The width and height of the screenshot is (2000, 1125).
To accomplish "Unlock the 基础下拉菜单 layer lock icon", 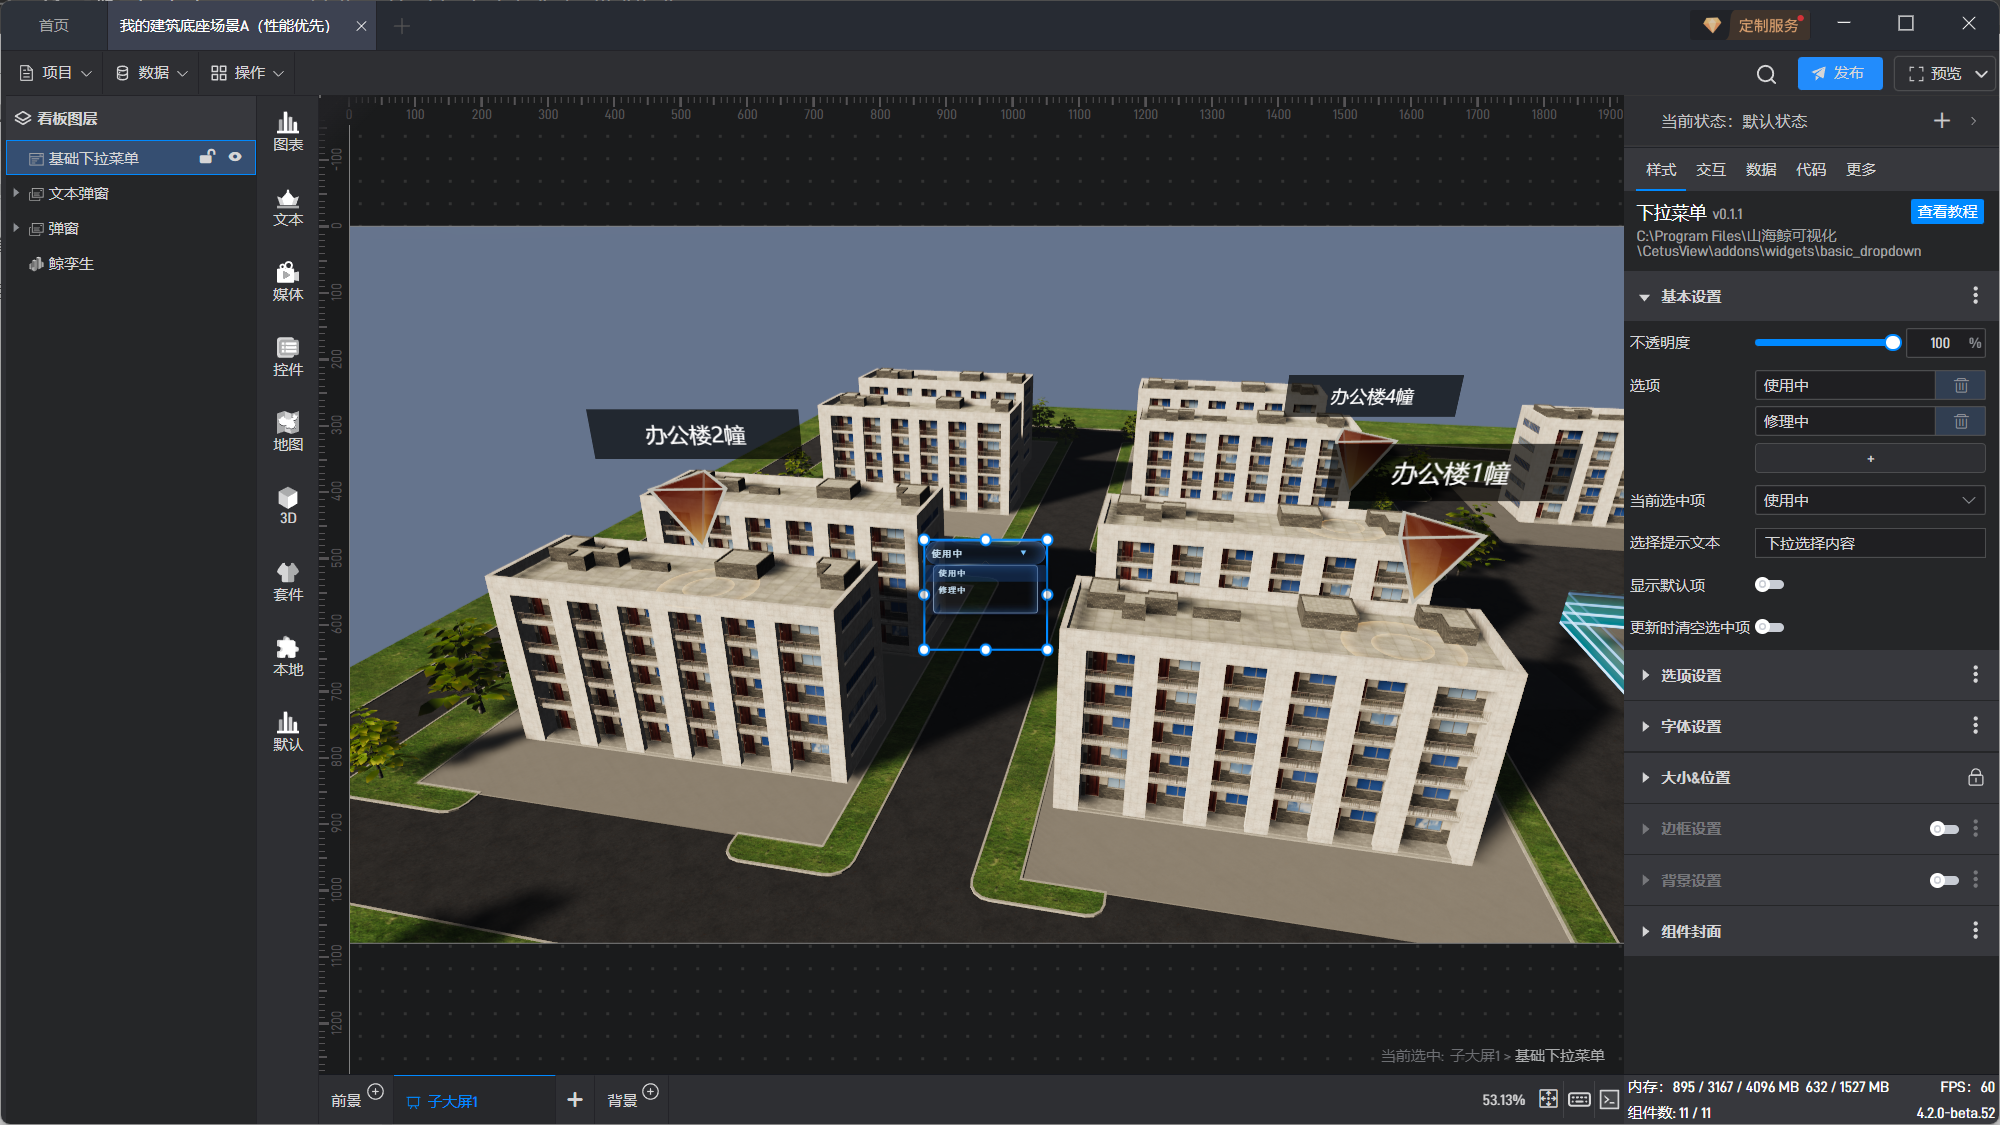I will coord(207,157).
